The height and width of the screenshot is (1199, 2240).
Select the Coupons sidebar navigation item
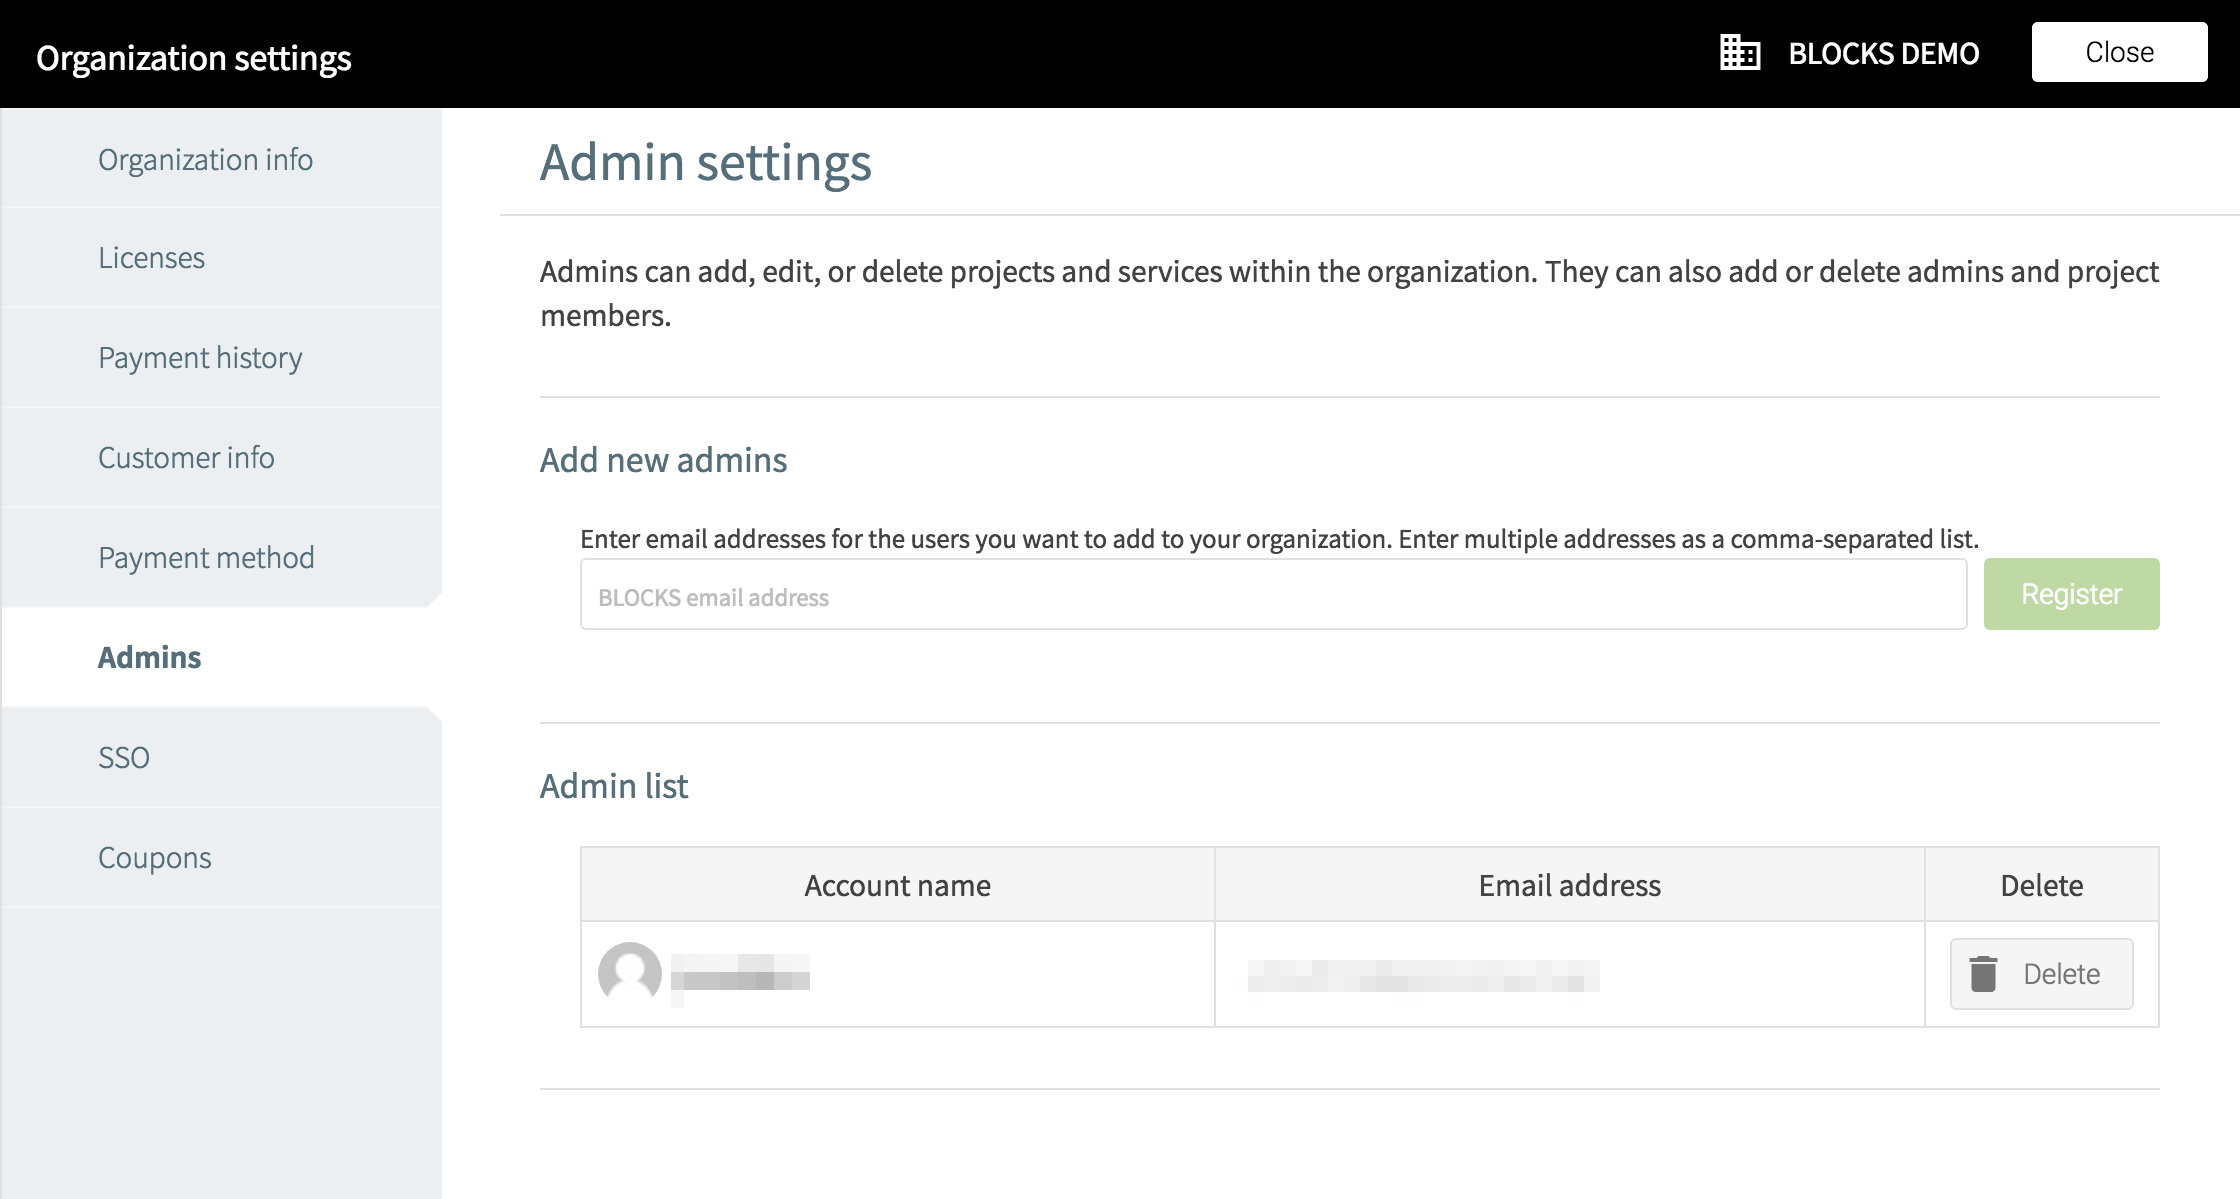(x=154, y=857)
